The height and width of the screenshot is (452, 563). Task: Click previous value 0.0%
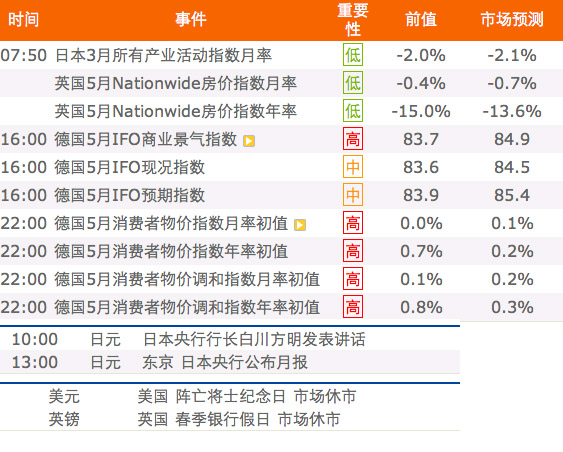421,224
